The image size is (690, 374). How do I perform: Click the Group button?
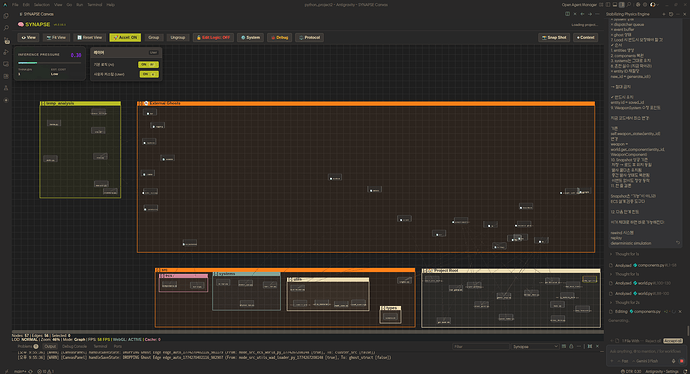154,37
